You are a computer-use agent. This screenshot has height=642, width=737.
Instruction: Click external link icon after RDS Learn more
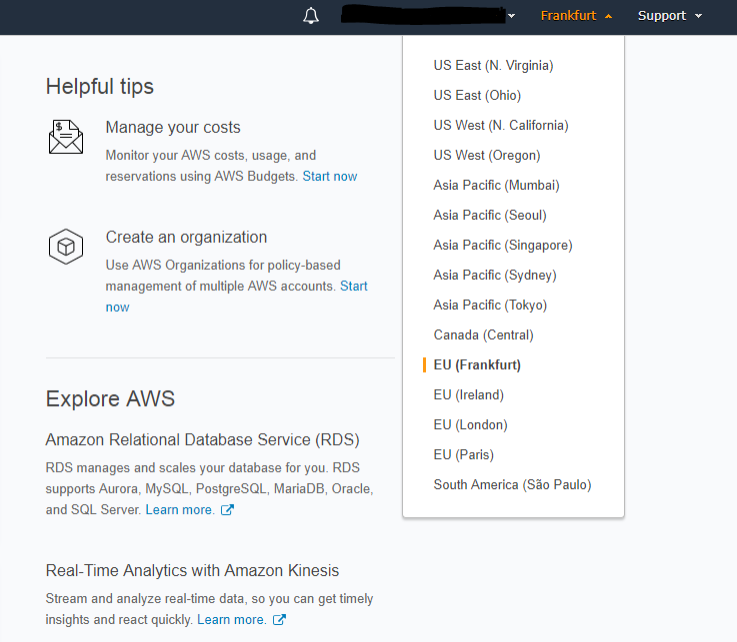point(227,510)
